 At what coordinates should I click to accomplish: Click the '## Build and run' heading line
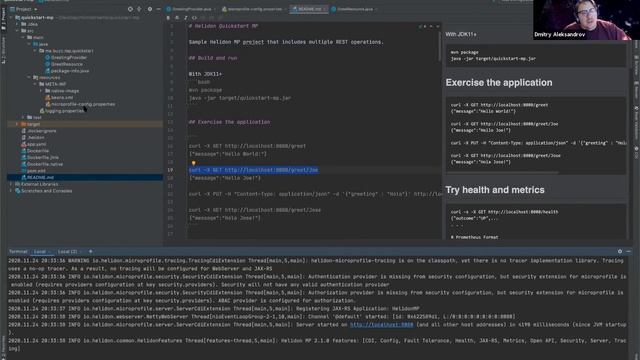213,58
